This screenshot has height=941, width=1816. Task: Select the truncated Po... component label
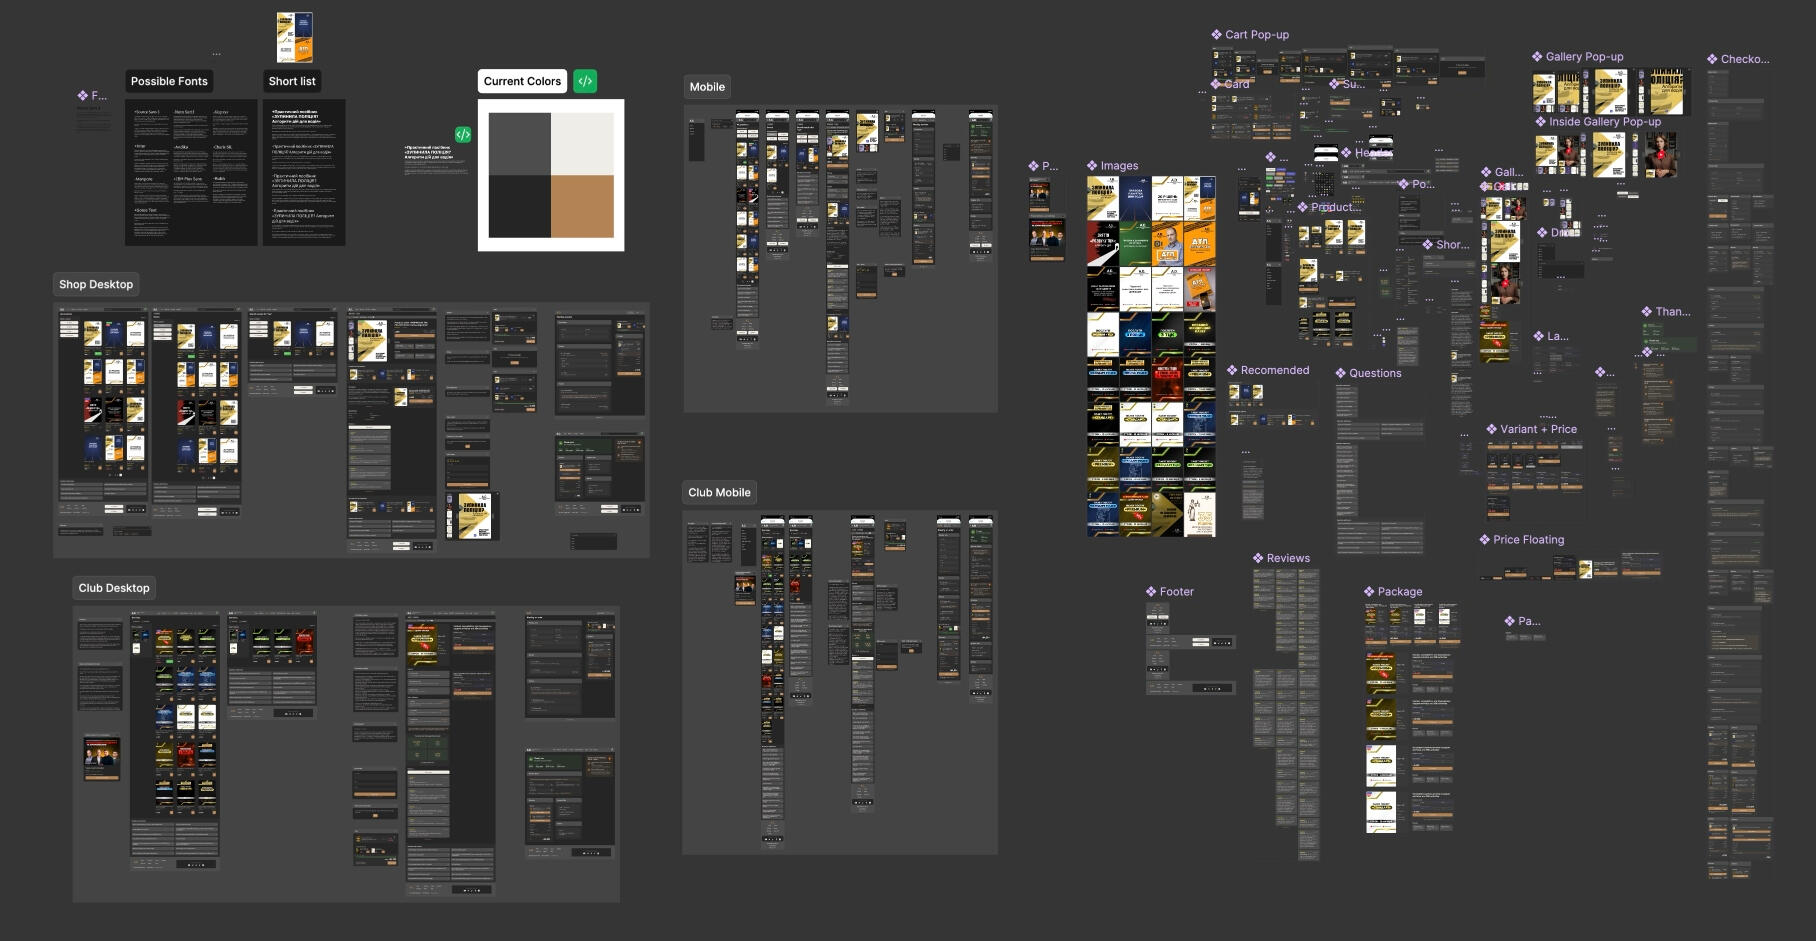pyautogui.click(x=1423, y=184)
